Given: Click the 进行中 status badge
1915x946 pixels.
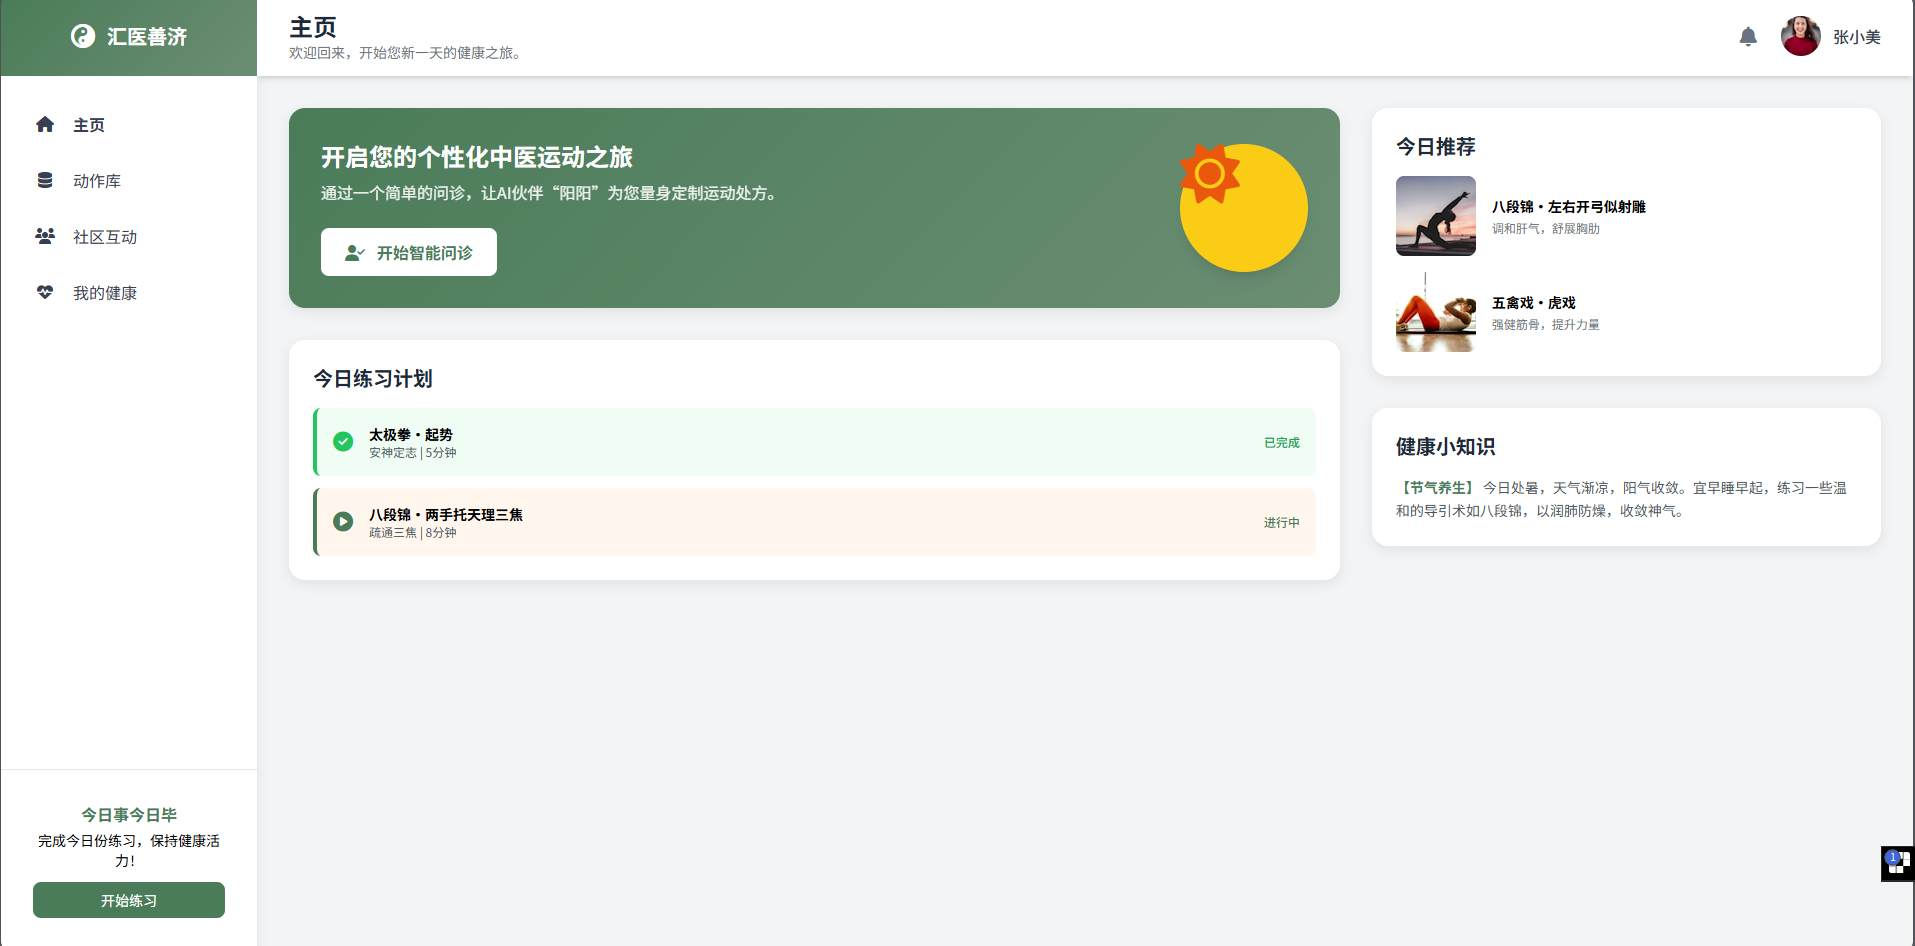Looking at the screenshot, I should (1281, 522).
